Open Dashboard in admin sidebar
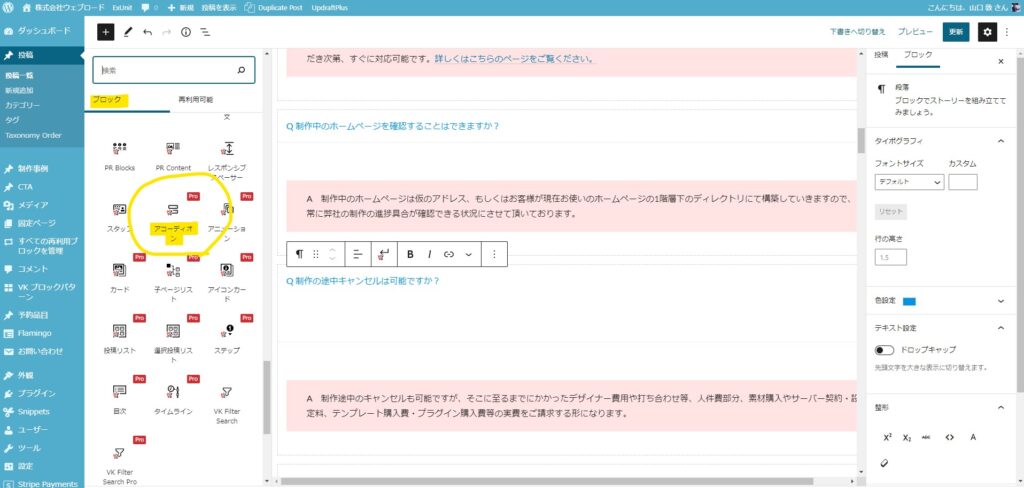This screenshot has width=1024, height=488. (42, 31)
